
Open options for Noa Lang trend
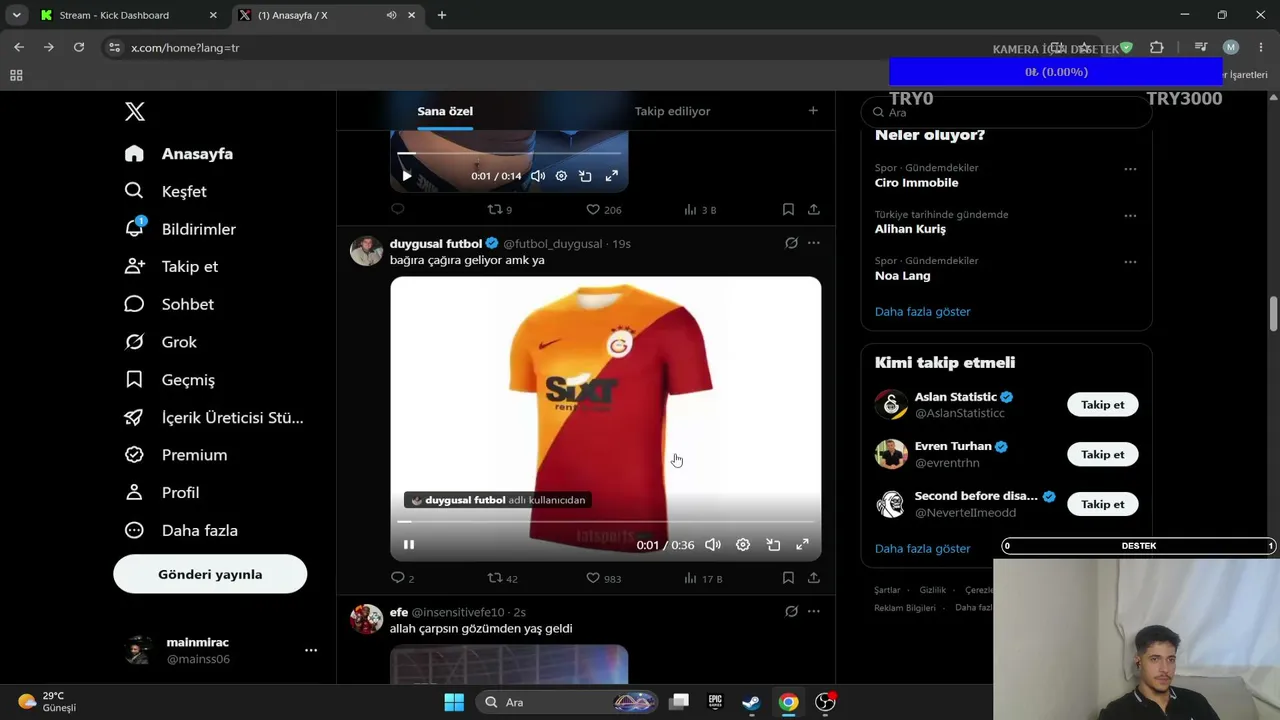click(1130, 262)
